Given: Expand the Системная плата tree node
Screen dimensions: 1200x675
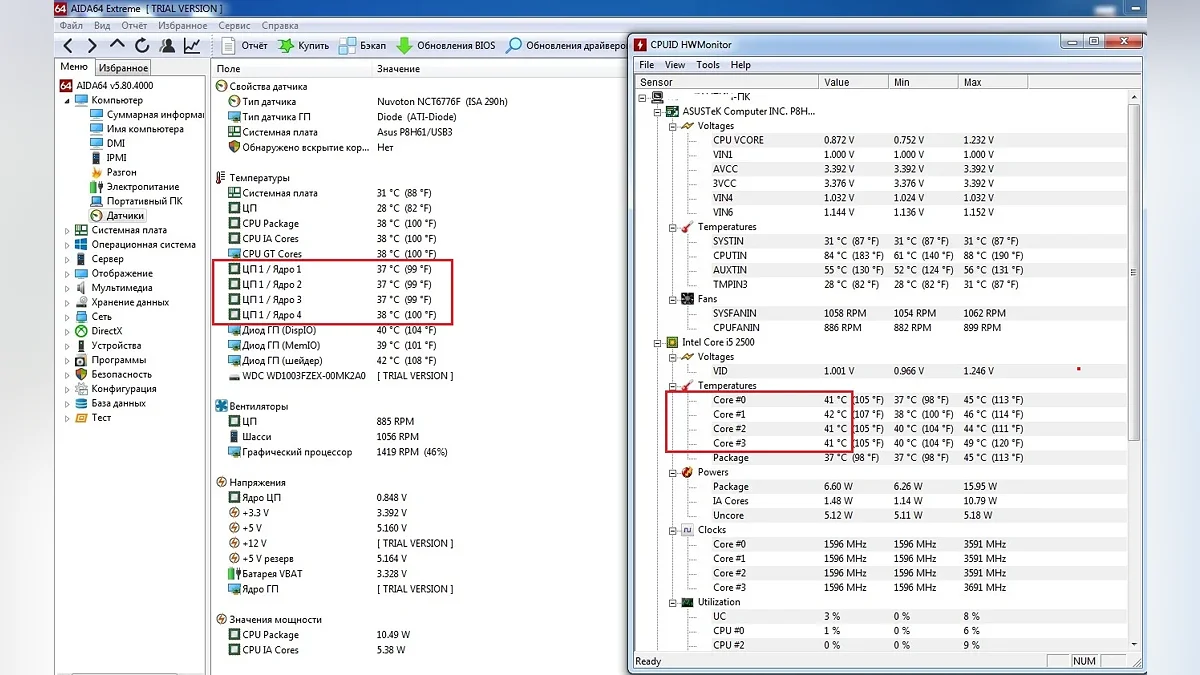Looking at the screenshot, I should [68, 230].
